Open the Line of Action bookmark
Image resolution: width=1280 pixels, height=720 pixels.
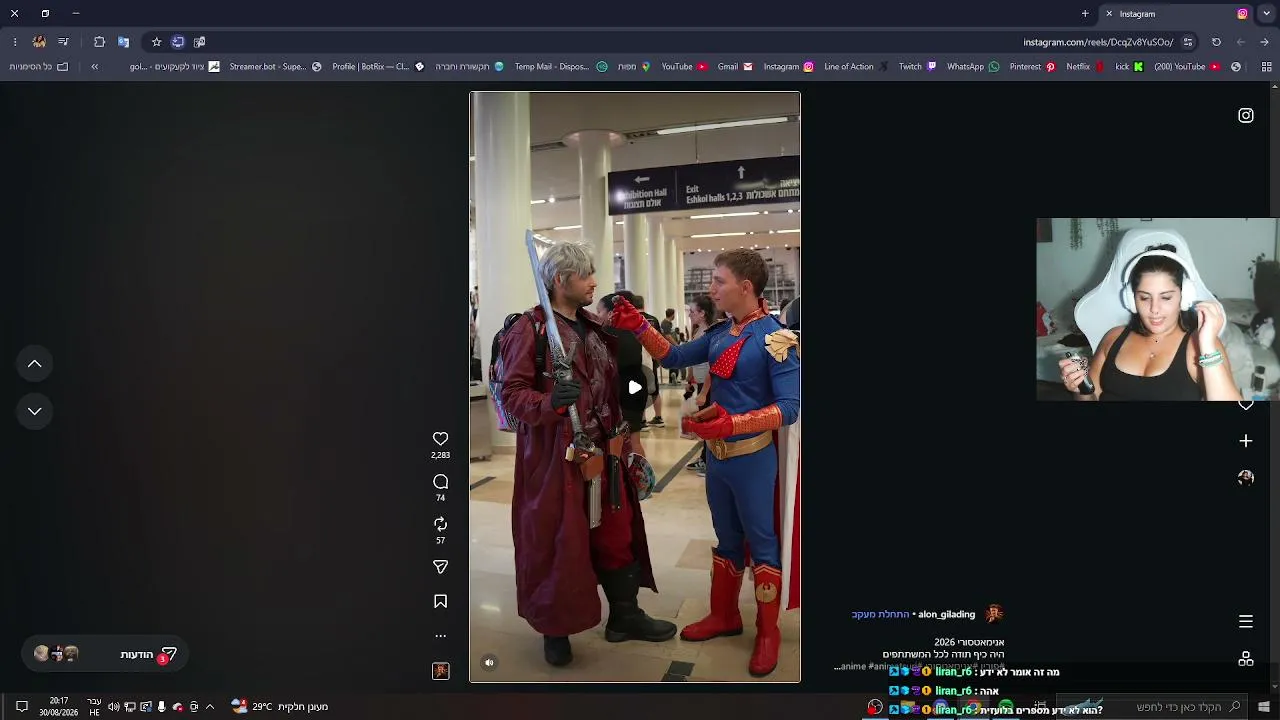click(855, 67)
